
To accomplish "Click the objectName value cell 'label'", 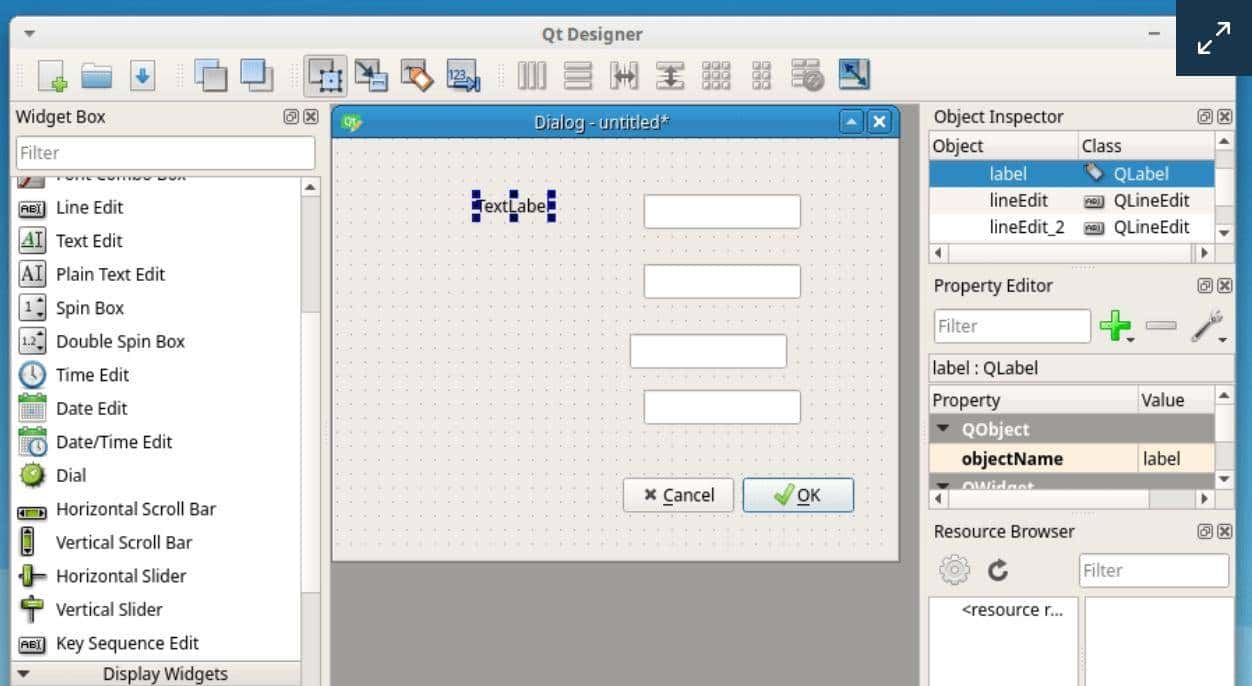I will pos(1175,459).
